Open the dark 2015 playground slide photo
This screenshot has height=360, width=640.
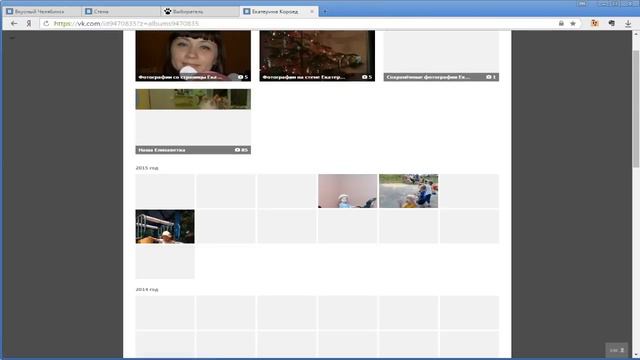[x=165, y=227]
